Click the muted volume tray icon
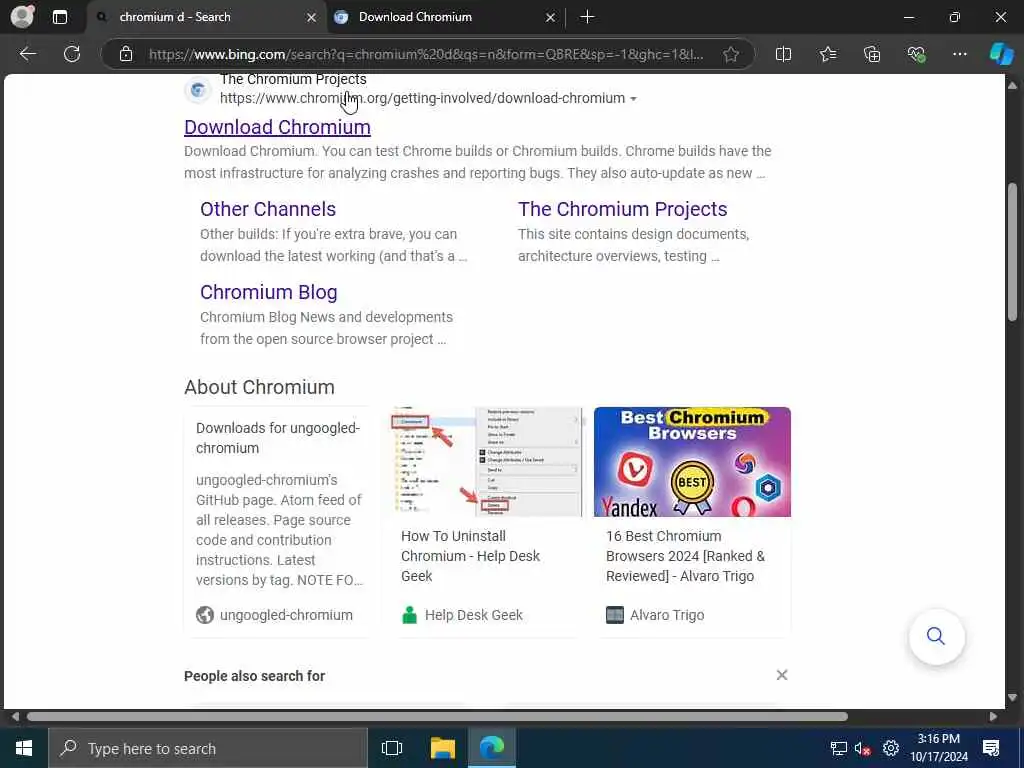 click(x=863, y=748)
